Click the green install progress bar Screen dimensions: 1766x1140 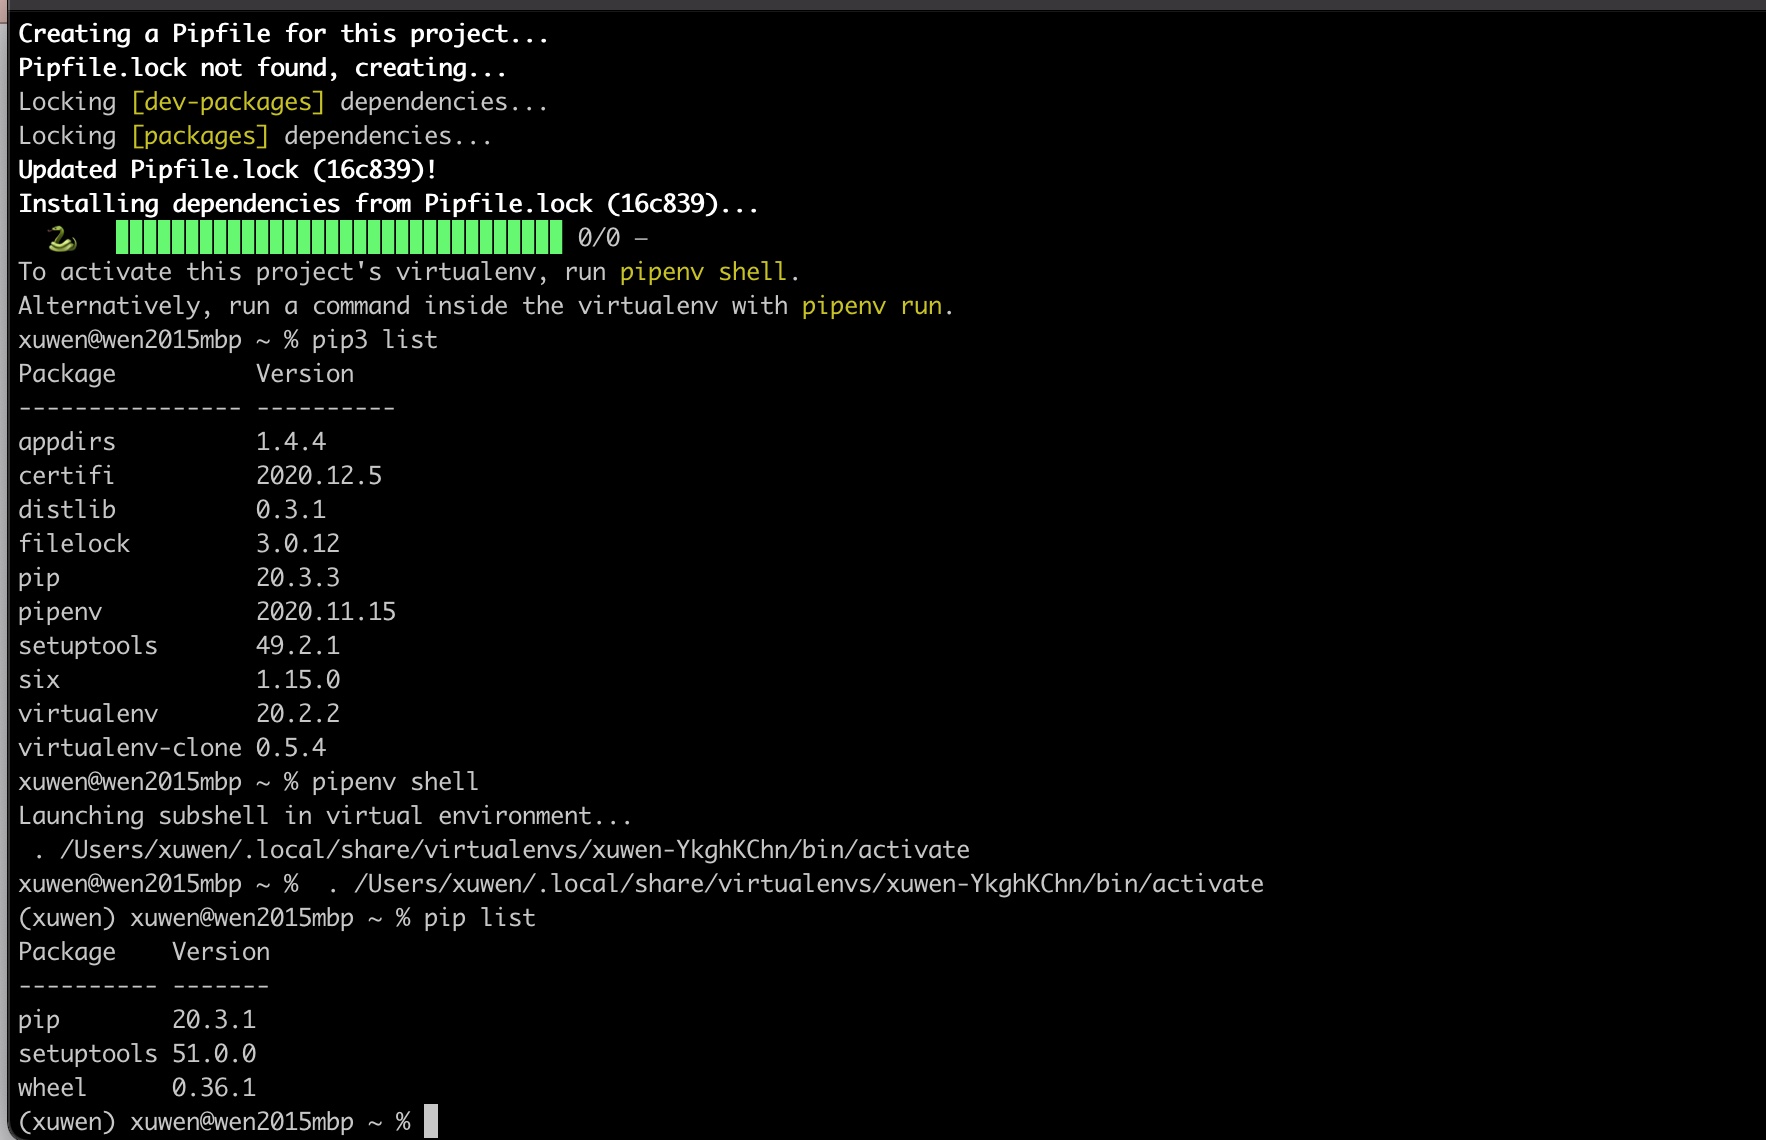click(338, 238)
